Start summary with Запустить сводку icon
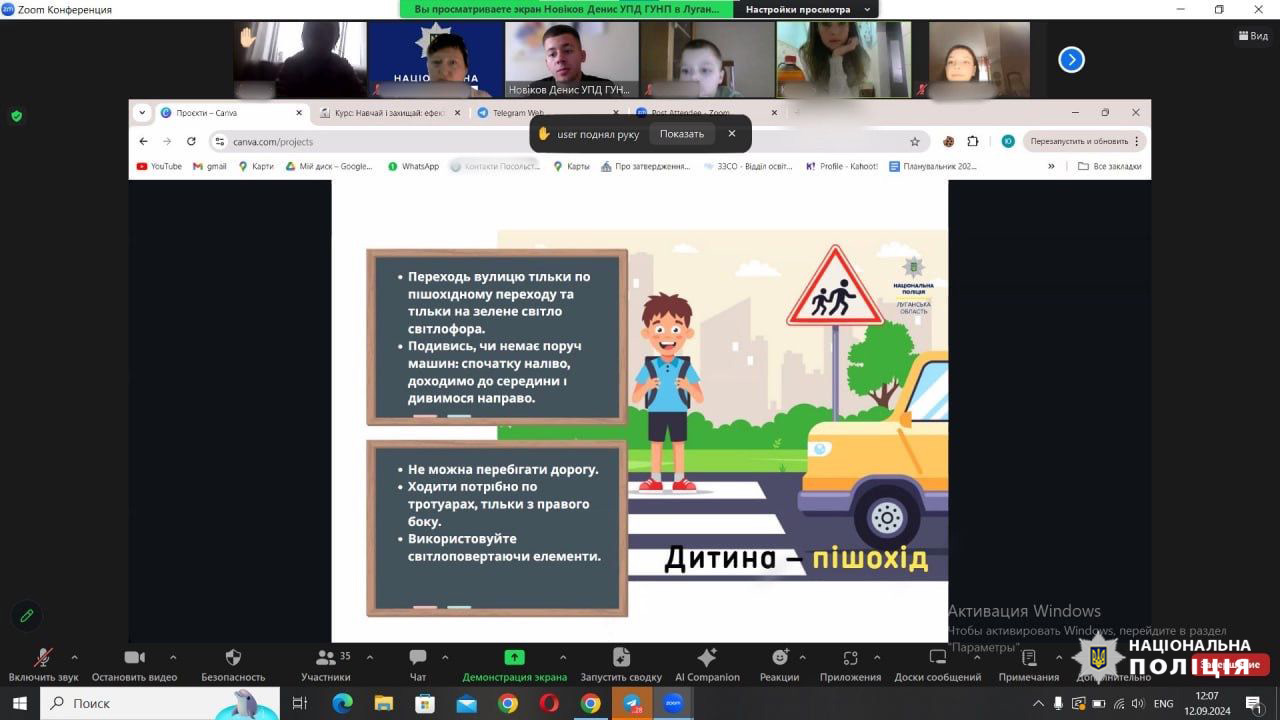This screenshot has height=720, width=1280. pos(621,658)
